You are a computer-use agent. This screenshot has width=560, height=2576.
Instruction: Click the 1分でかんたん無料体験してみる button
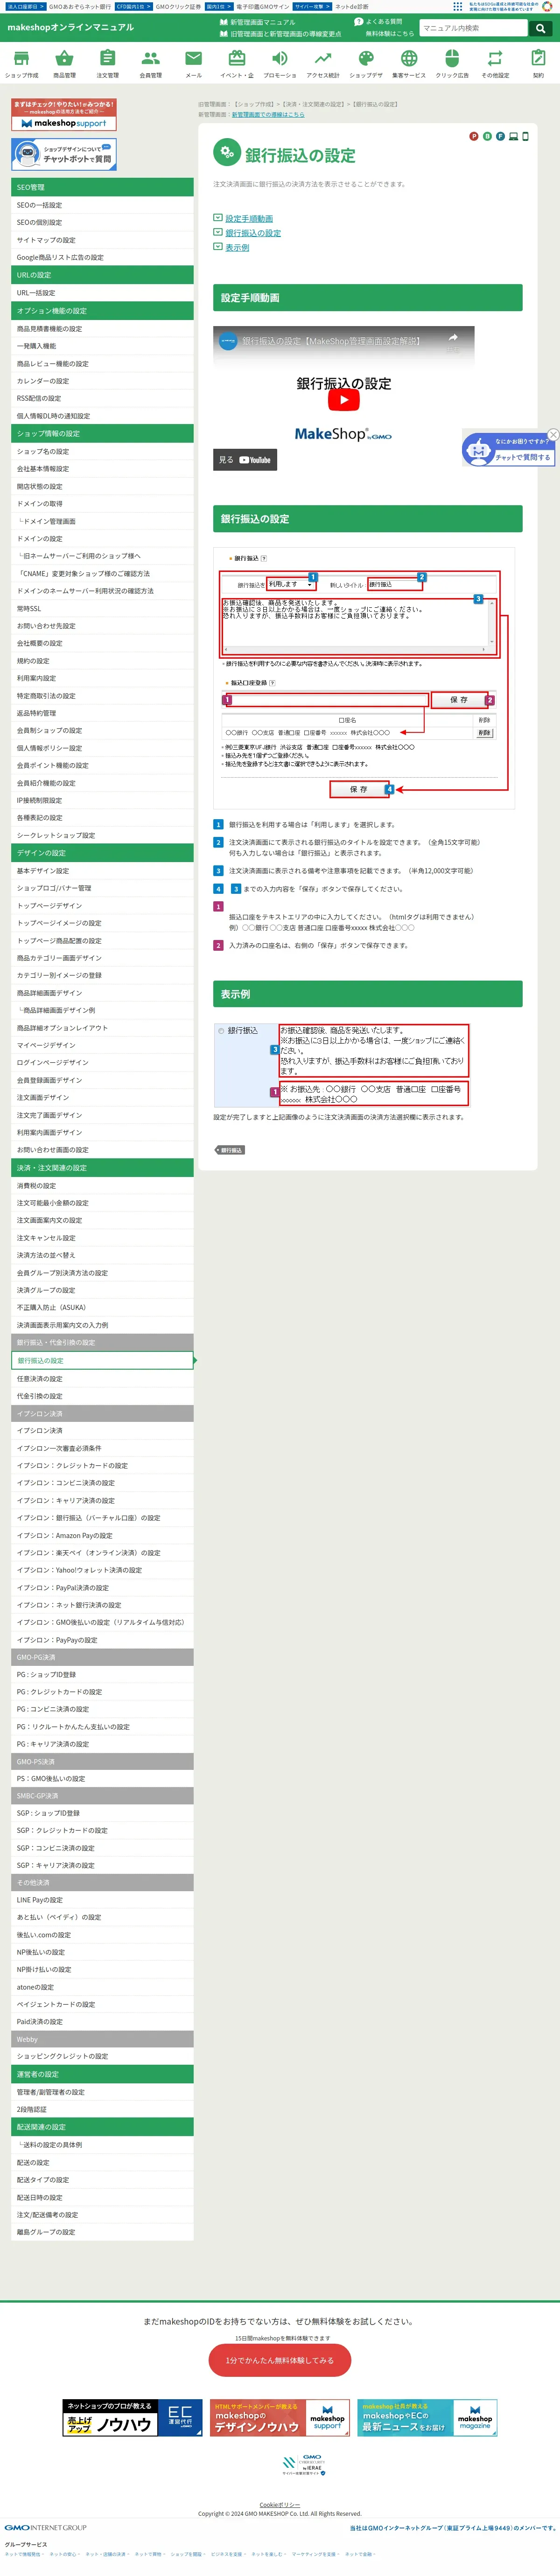click(280, 2360)
